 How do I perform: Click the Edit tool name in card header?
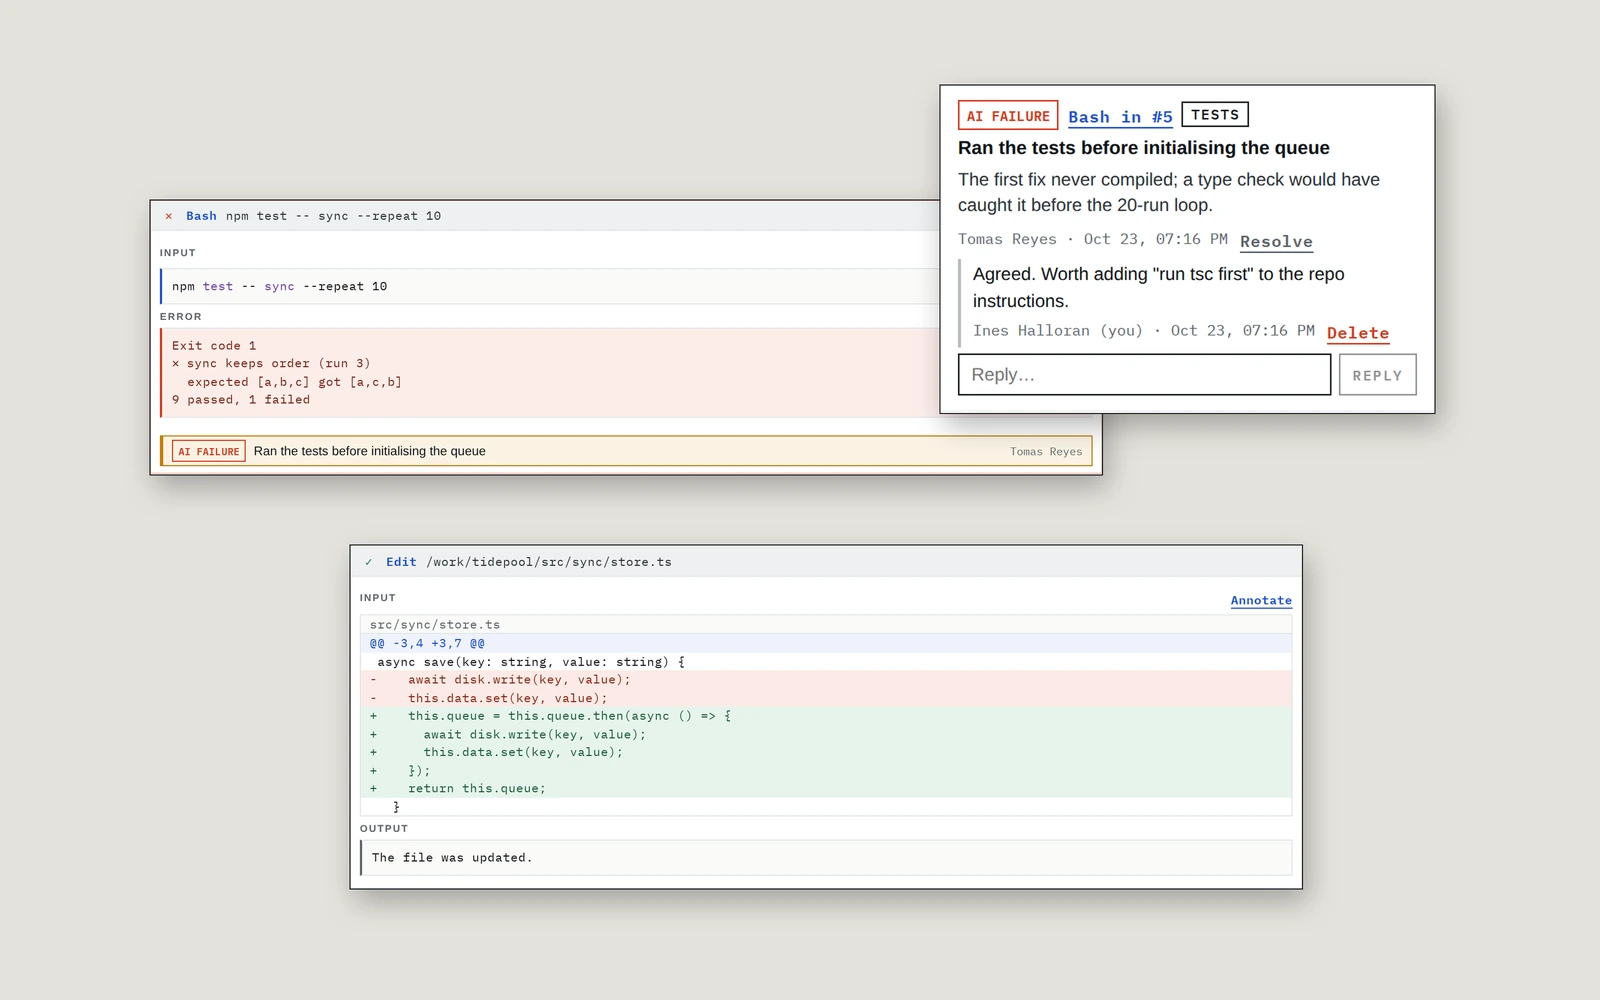(x=401, y=562)
